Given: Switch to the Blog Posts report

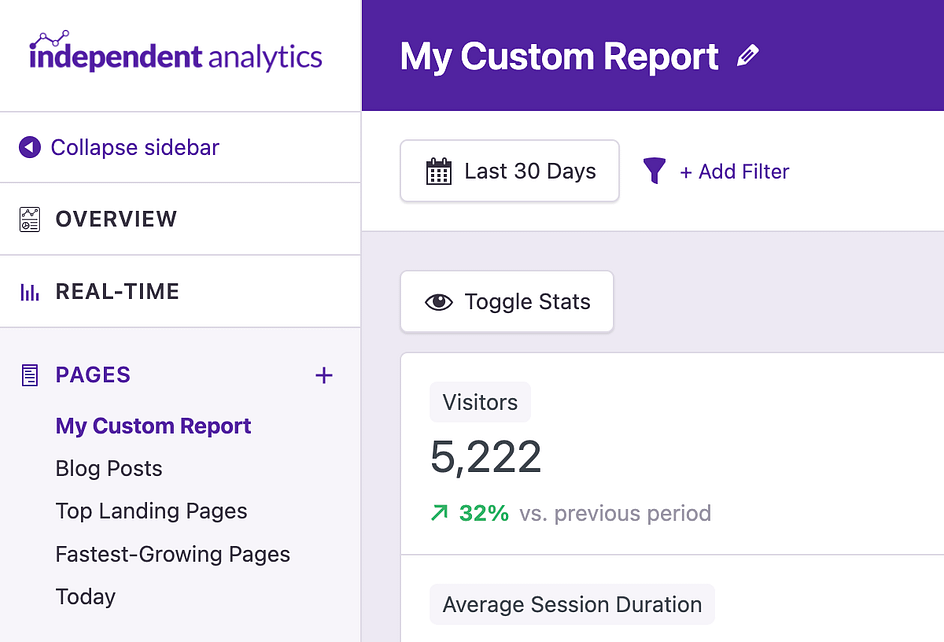Looking at the screenshot, I should (x=109, y=468).
